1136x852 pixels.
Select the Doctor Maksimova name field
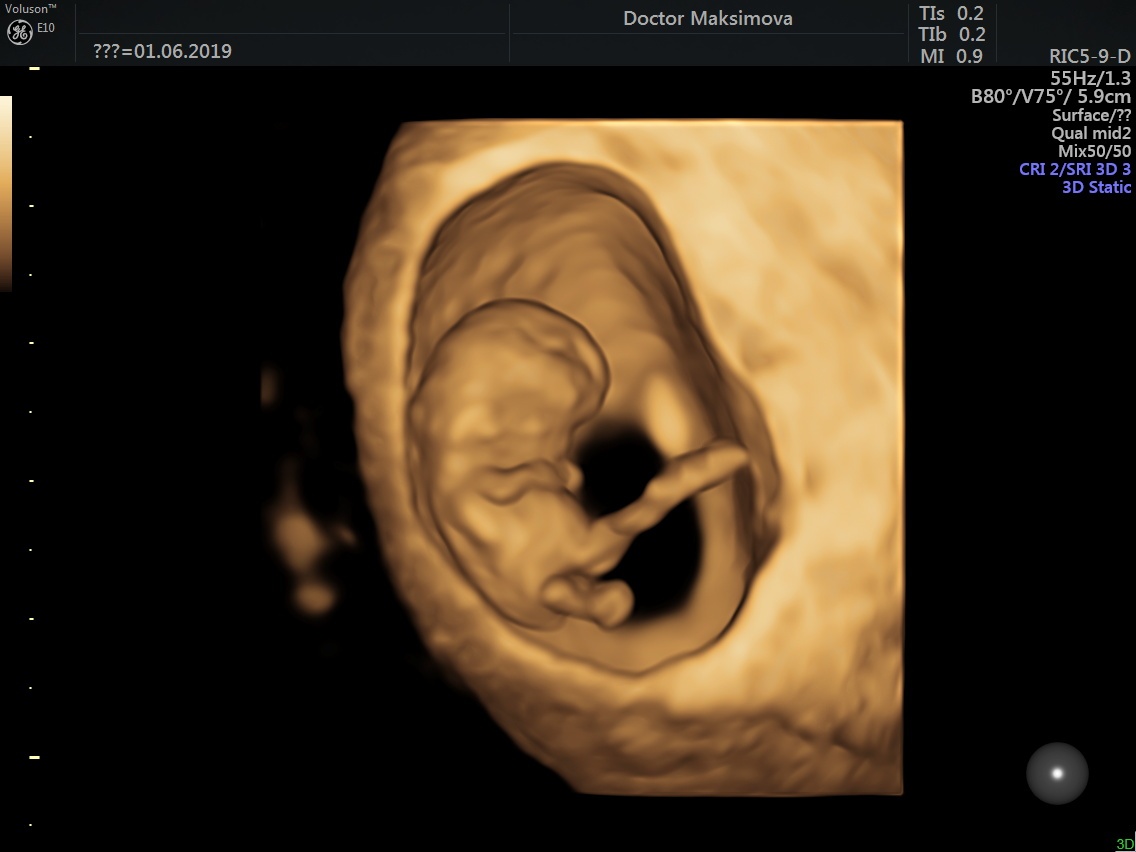tap(708, 19)
